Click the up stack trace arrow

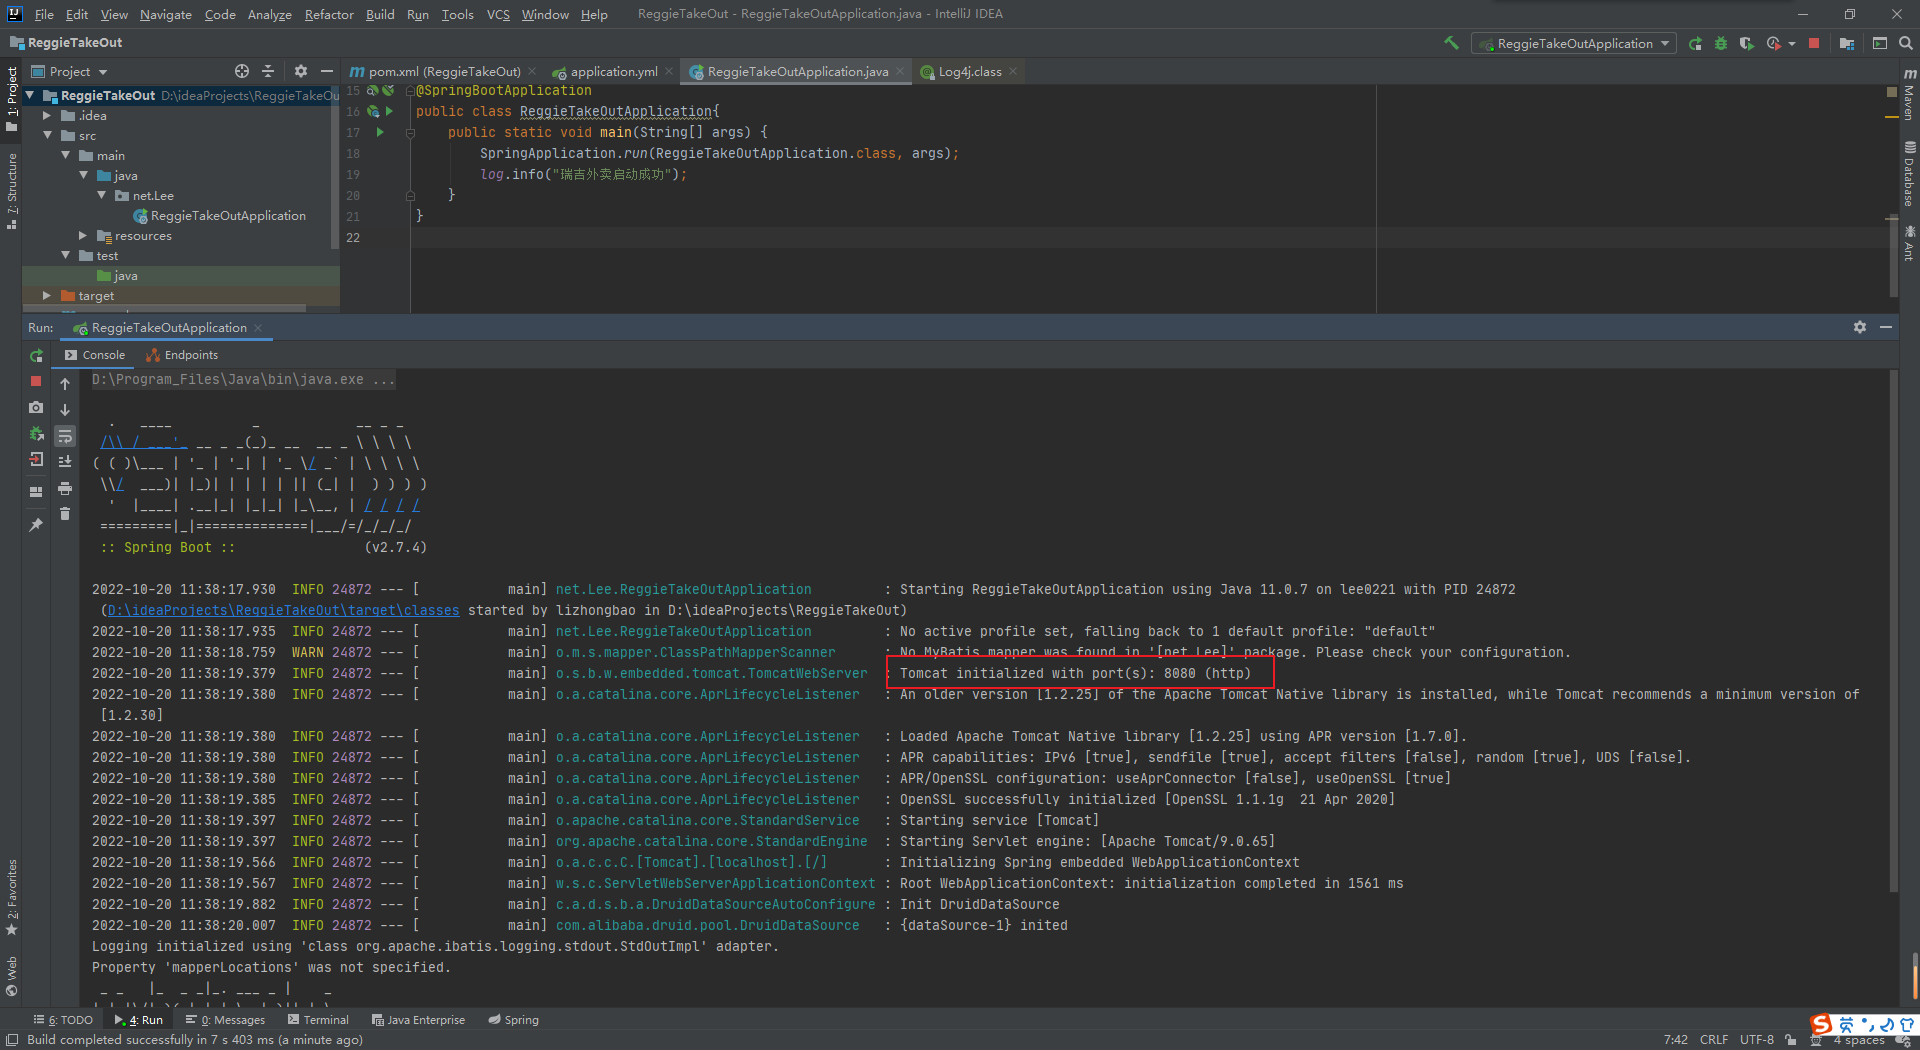click(65, 384)
